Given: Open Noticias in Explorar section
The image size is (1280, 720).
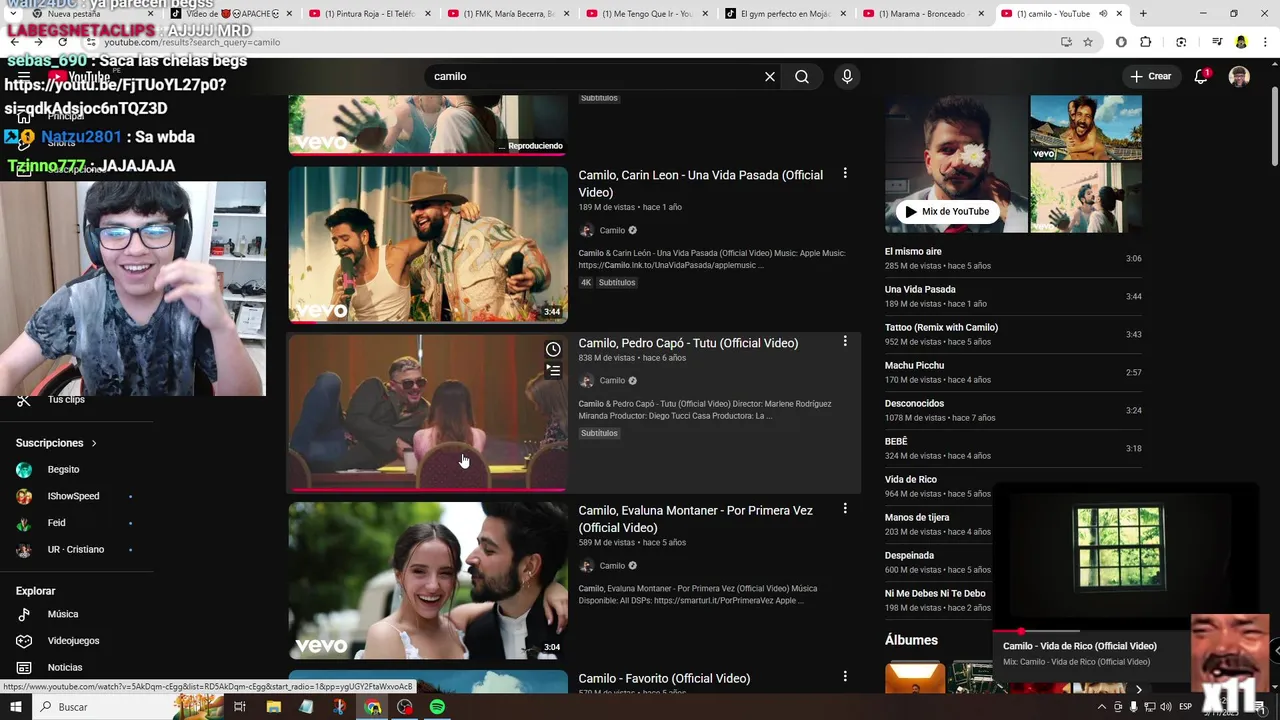Looking at the screenshot, I should [65, 668].
